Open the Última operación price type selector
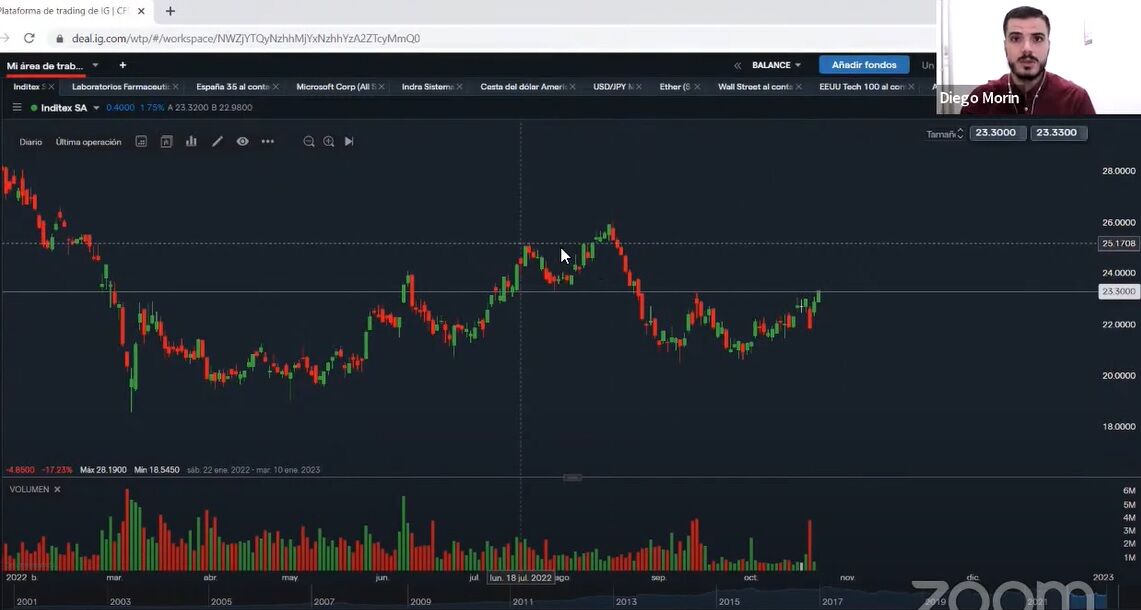This screenshot has width=1141, height=610. (89, 142)
